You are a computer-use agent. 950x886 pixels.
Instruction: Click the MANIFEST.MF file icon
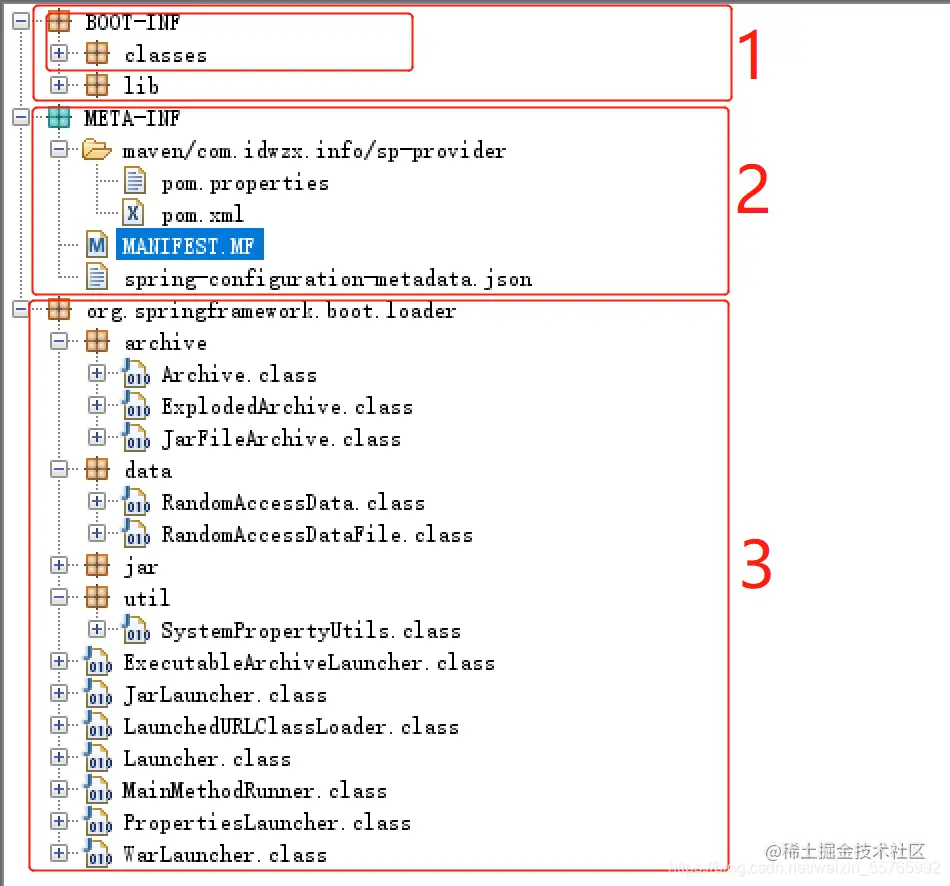coord(97,245)
